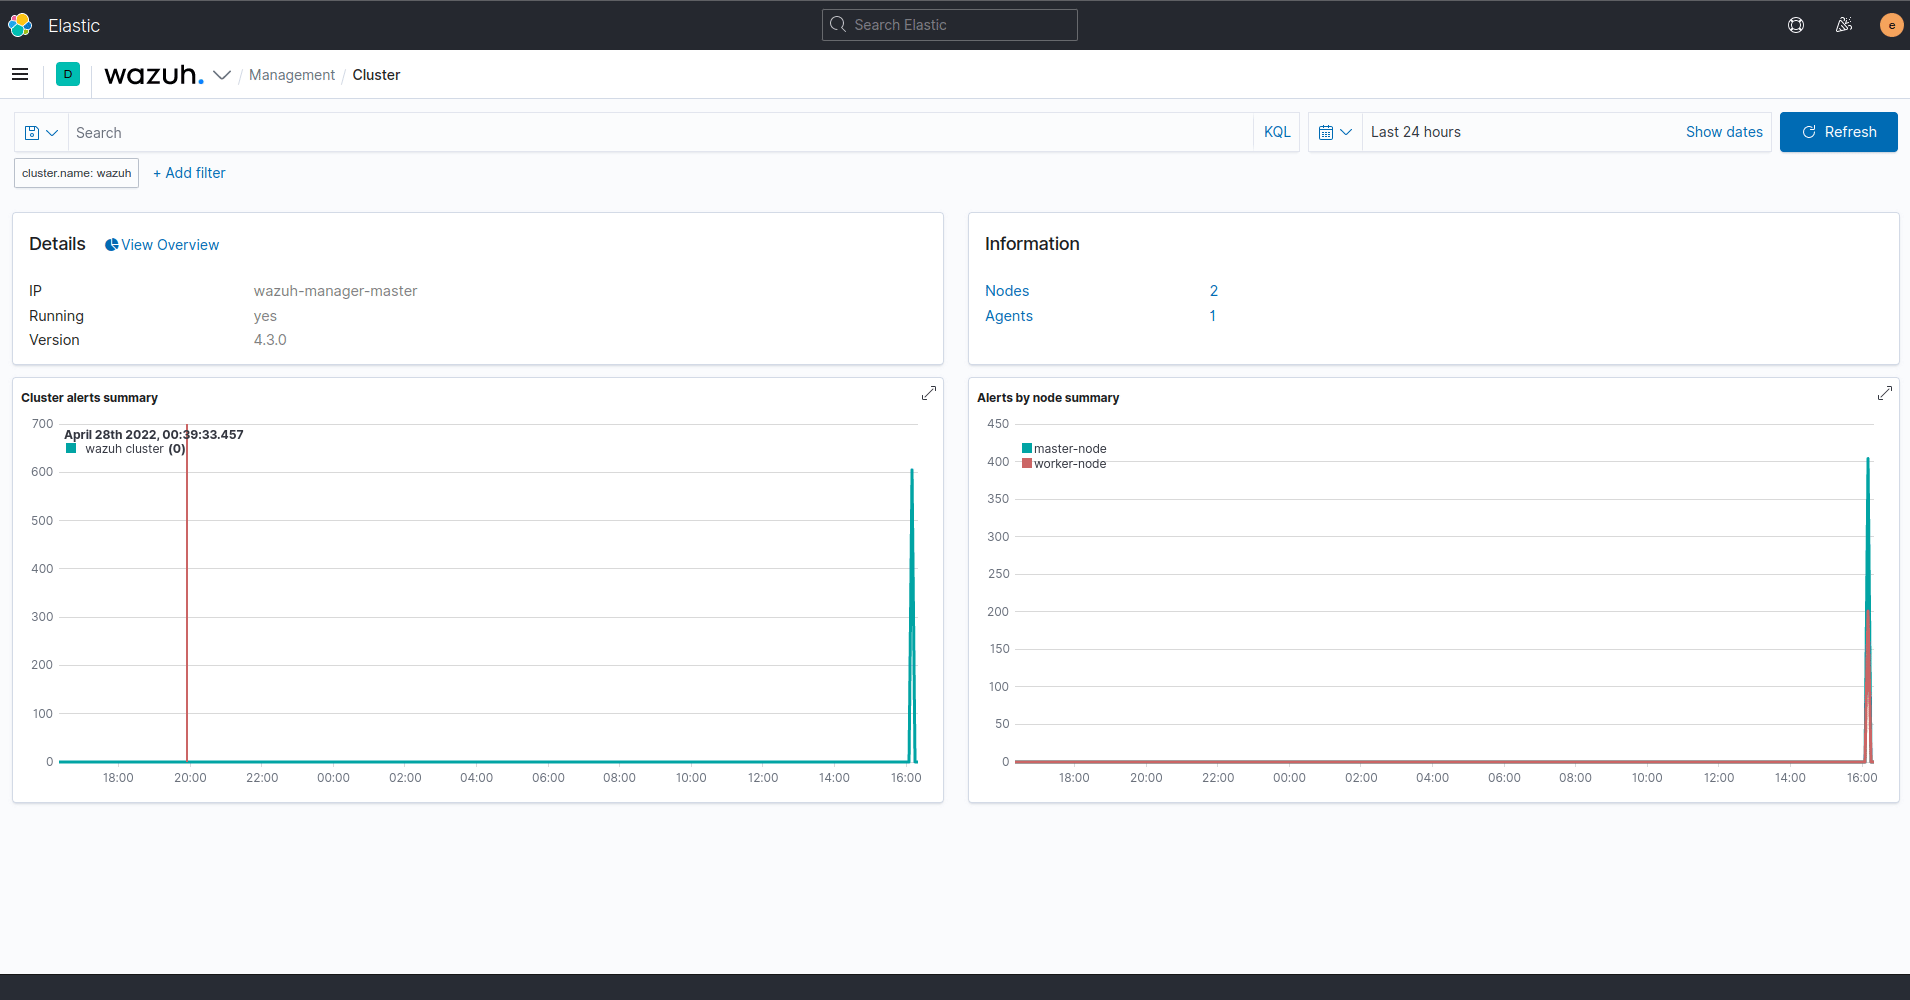Open the alerts bell icon in top bar

pos(1844,25)
